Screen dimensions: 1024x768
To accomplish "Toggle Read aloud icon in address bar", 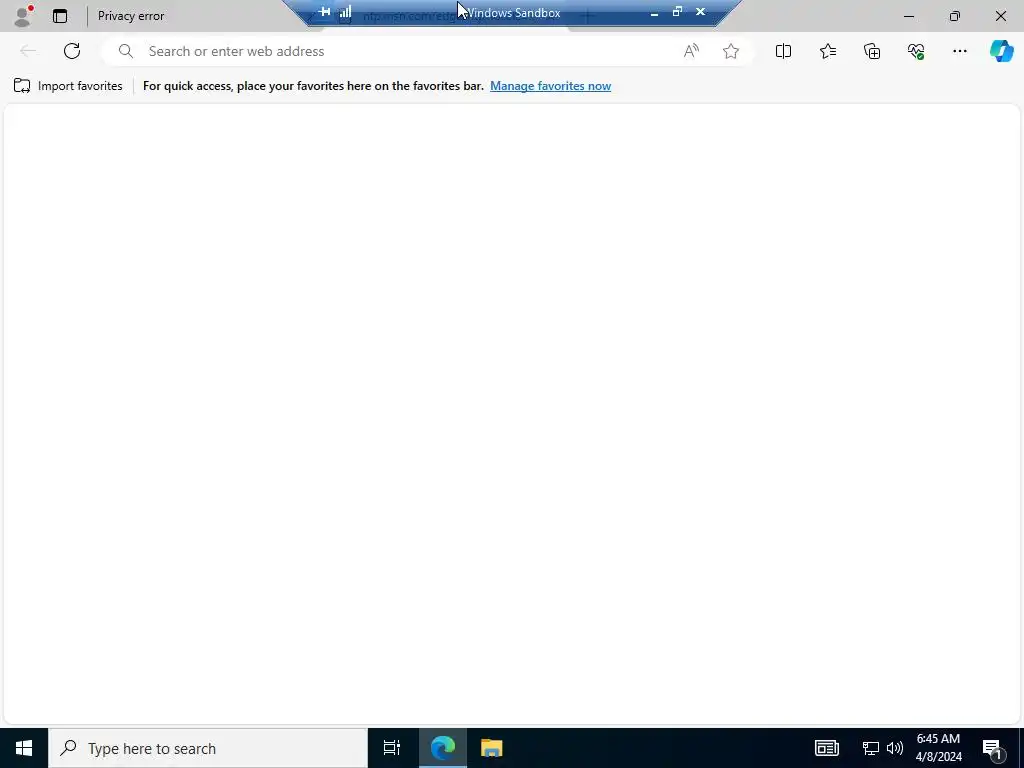I will (x=691, y=51).
